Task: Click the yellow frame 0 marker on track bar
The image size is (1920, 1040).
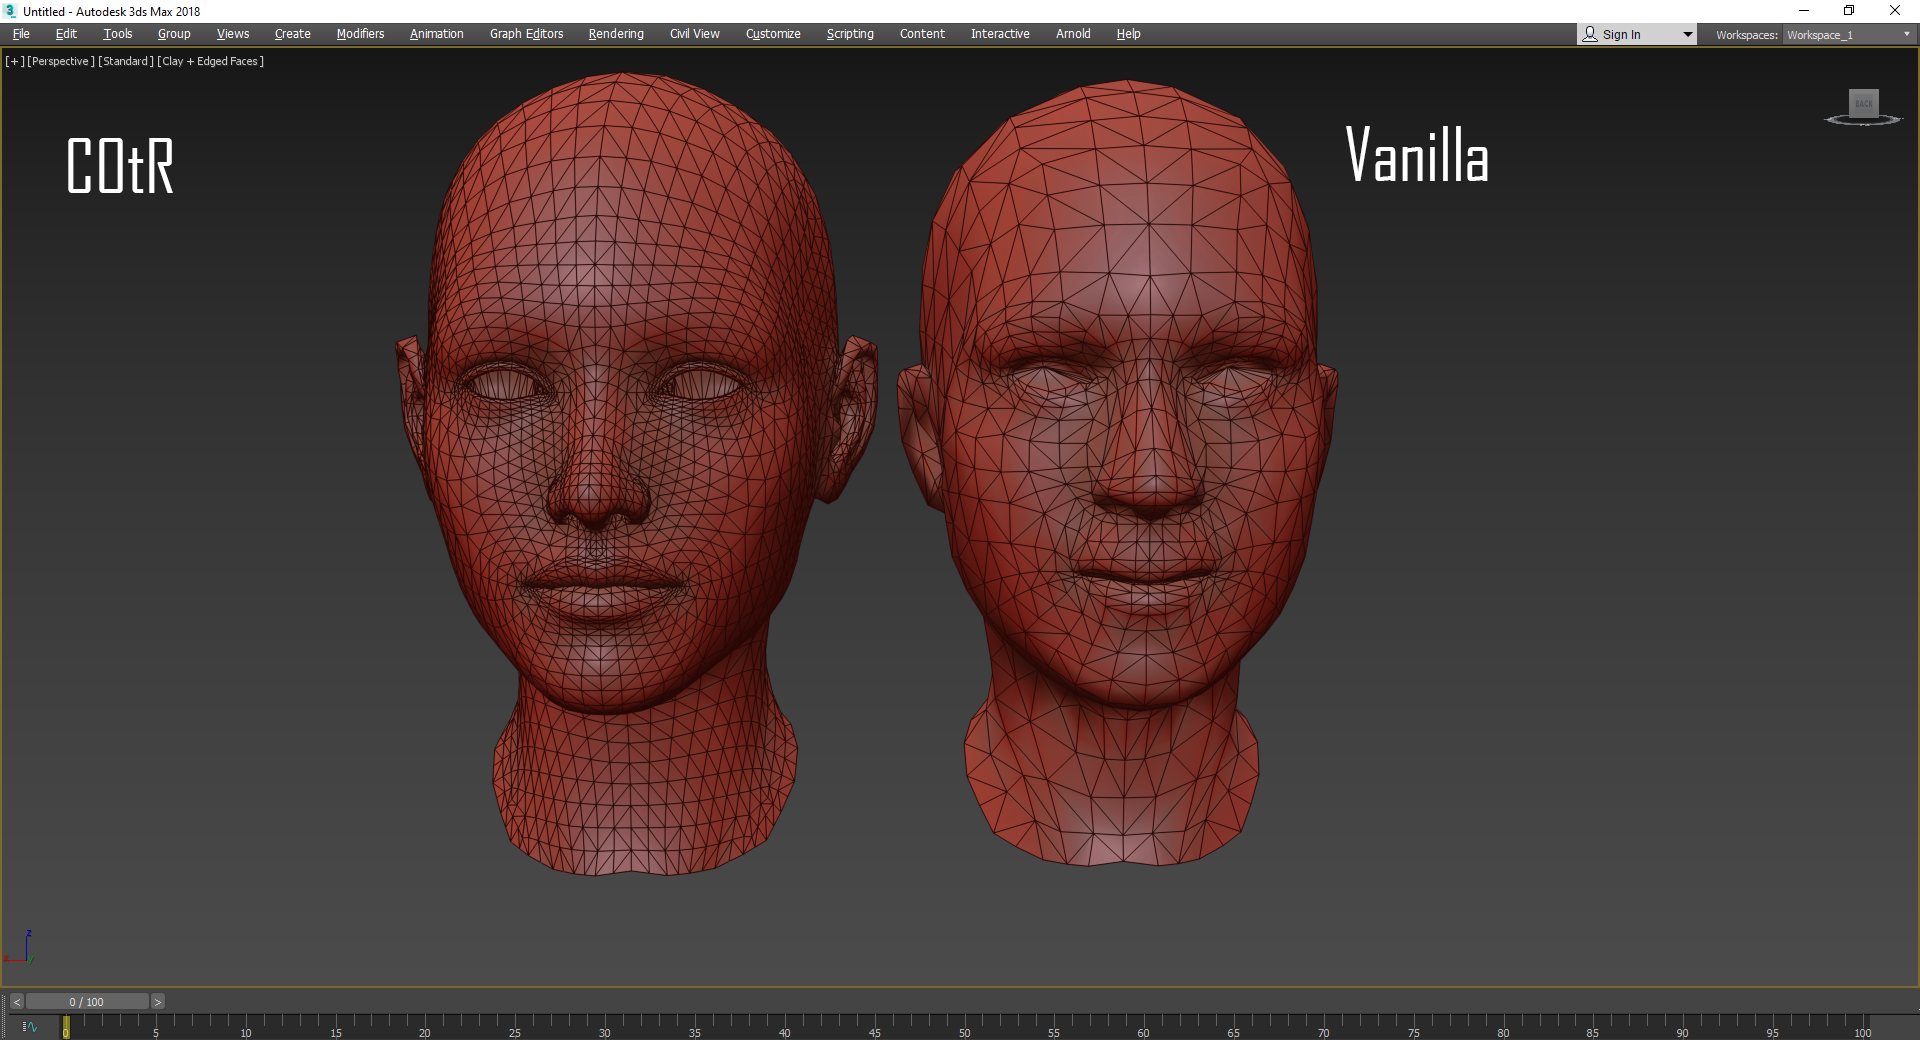Action: coord(66,1027)
